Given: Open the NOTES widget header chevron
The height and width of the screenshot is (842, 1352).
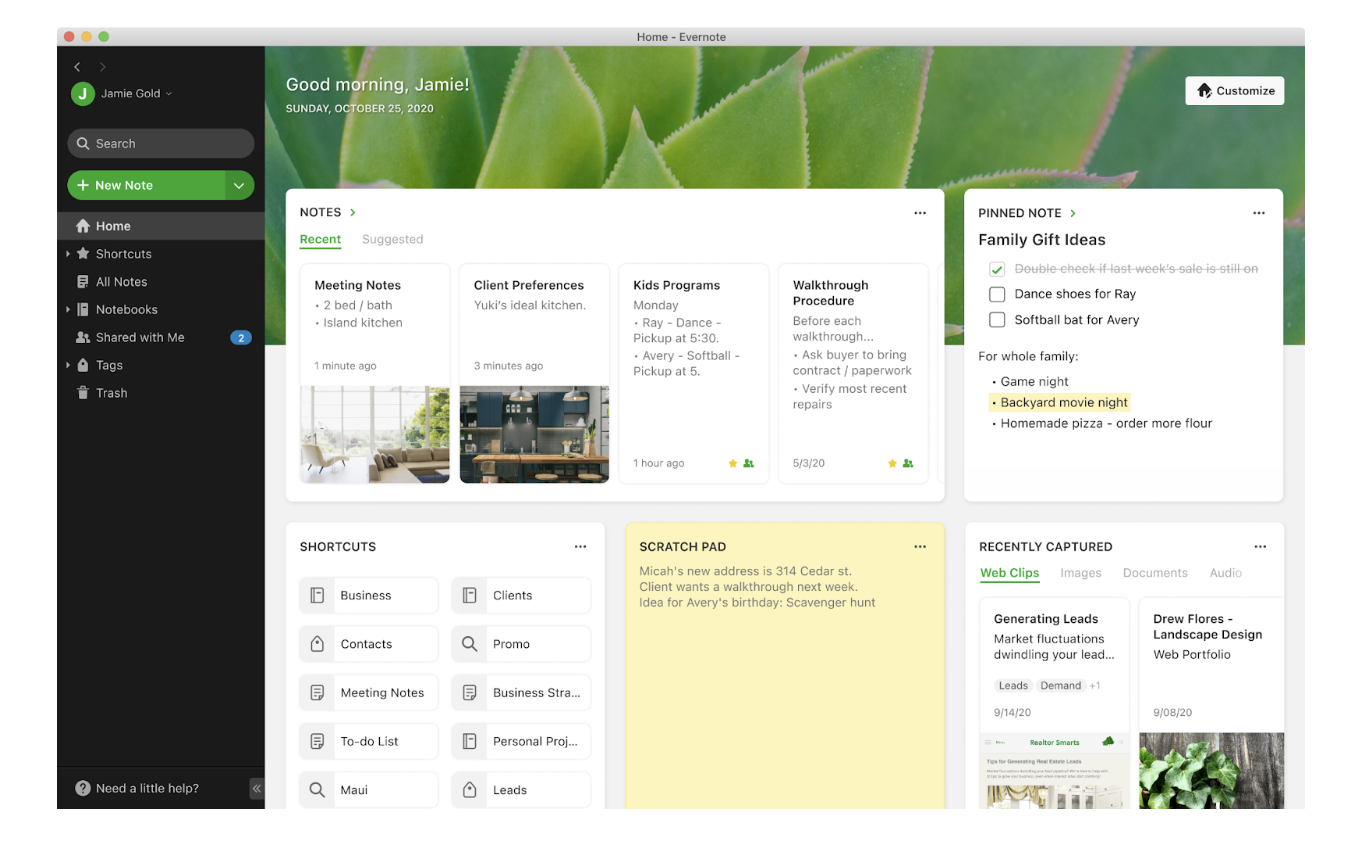Looking at the screenshot, I should click(x=353, y=213).
